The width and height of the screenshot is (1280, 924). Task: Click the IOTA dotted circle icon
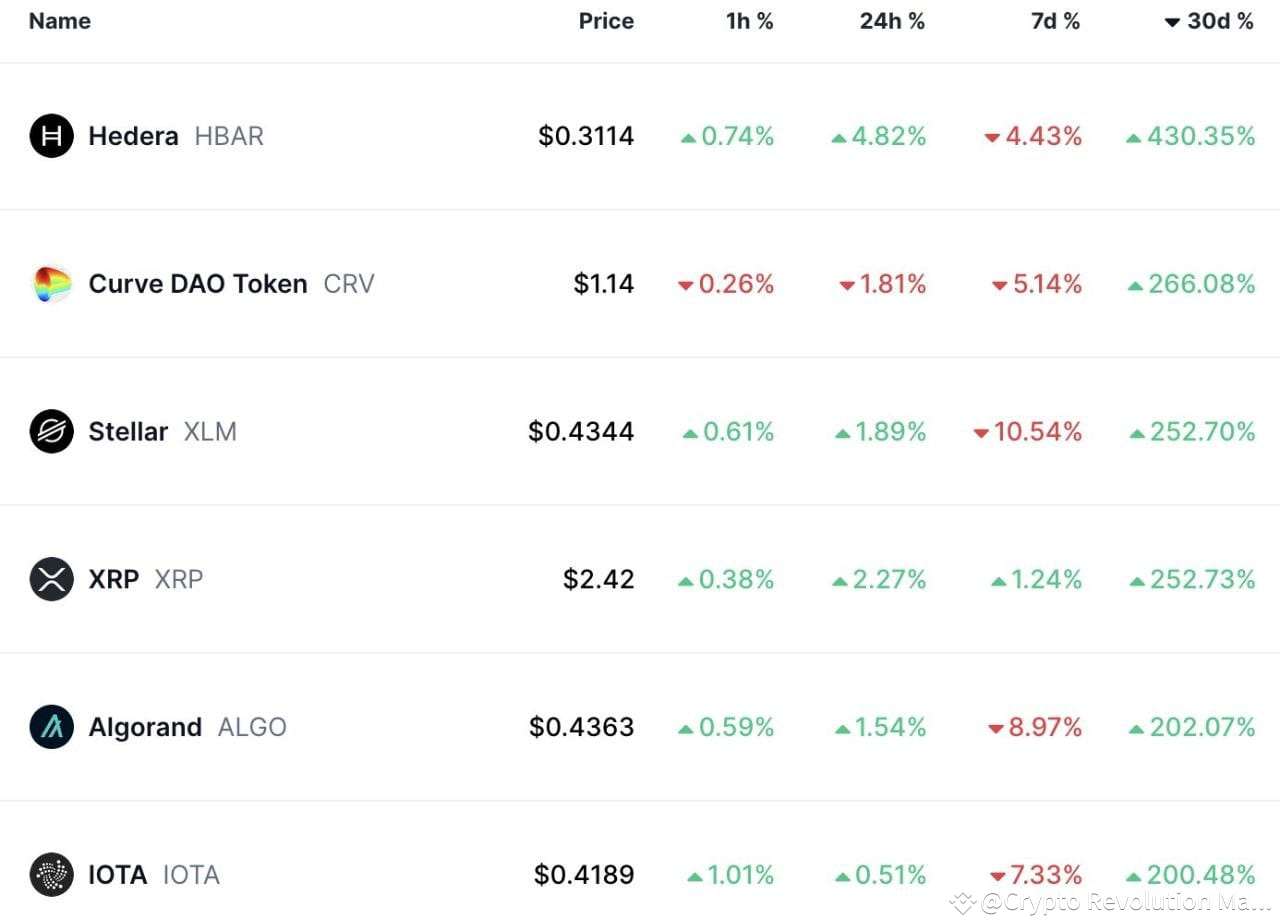pyautogui.click(x=51, y=874)
